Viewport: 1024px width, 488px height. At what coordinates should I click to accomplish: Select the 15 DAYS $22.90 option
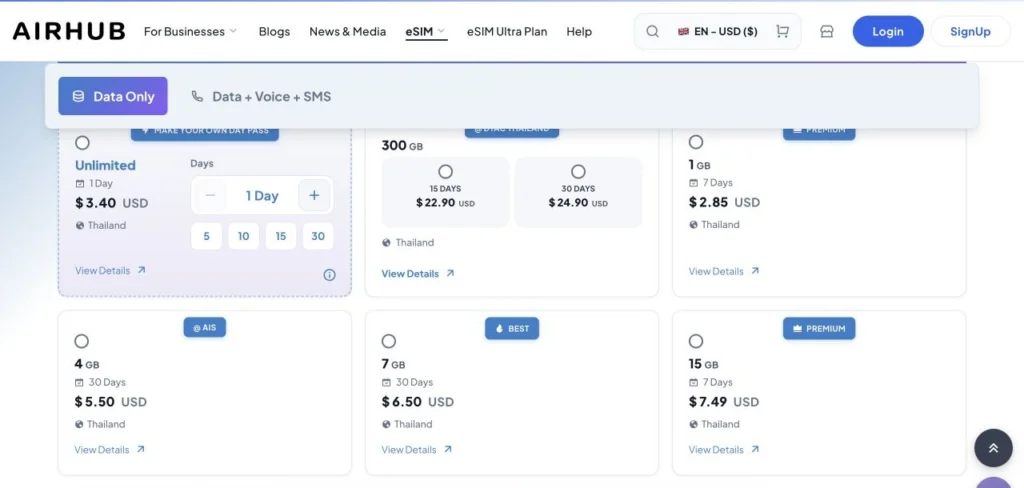445,192
